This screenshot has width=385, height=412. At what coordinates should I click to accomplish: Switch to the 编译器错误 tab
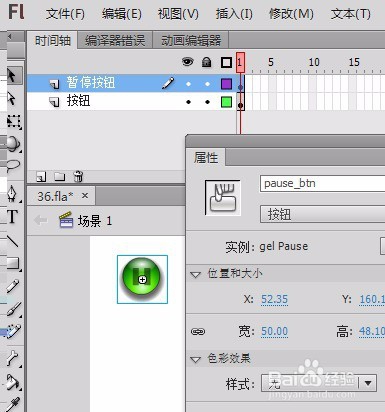[x=115, y=41]
